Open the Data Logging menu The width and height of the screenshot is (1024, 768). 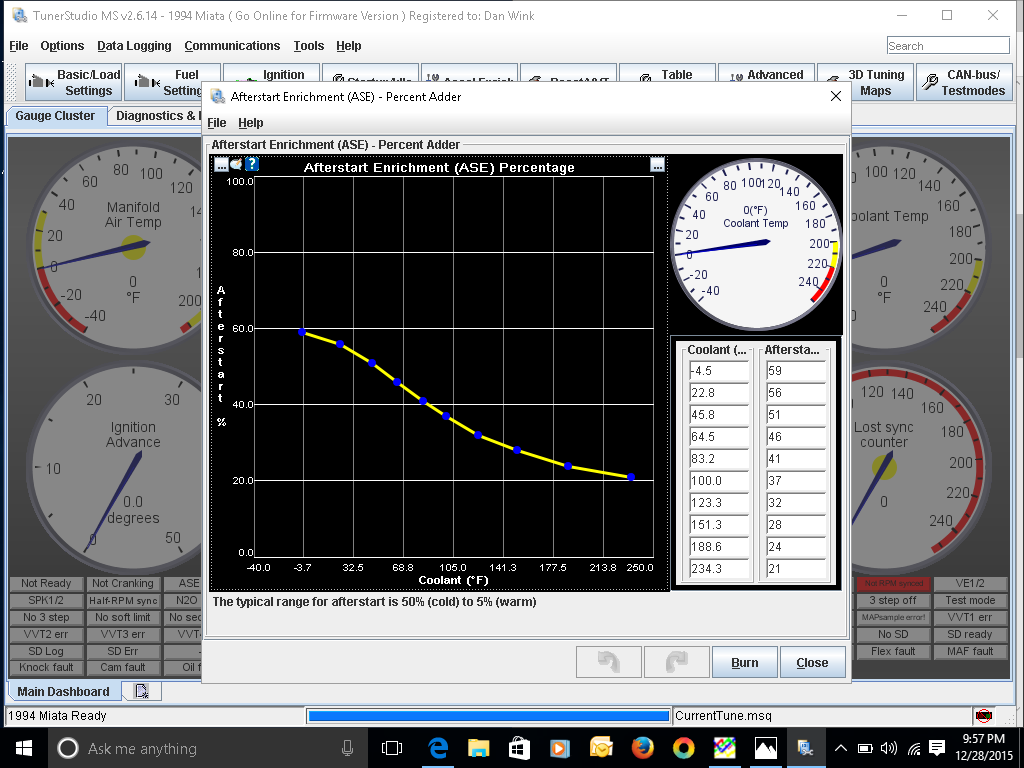(134, 46)
